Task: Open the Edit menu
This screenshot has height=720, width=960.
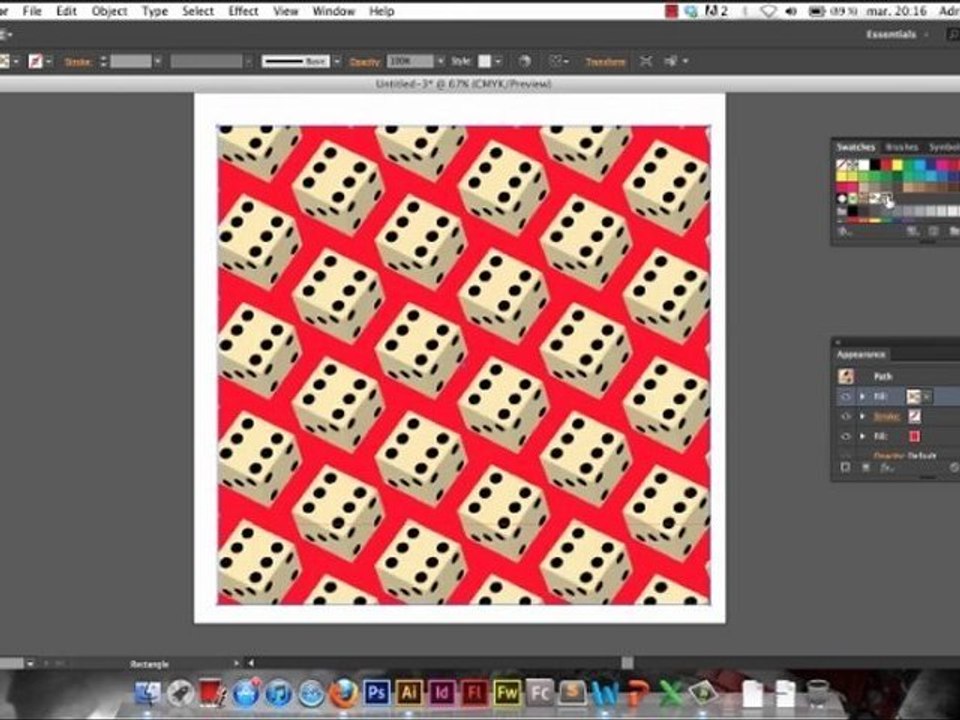Action: [x=66, y=11]
